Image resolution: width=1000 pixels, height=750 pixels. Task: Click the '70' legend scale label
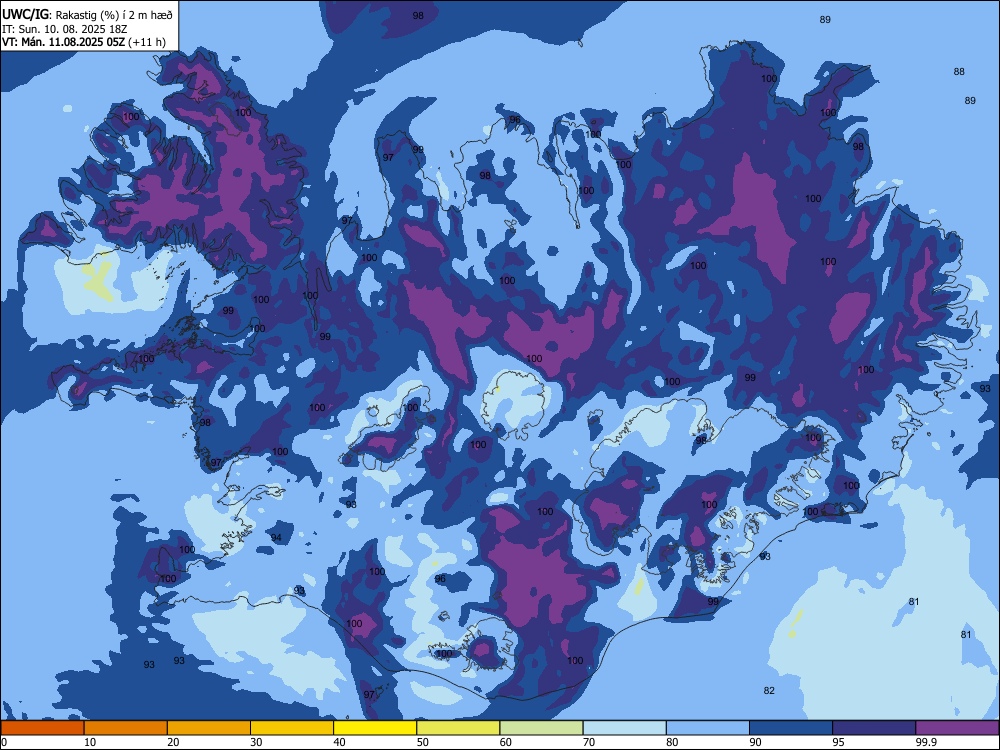(589, 742)
